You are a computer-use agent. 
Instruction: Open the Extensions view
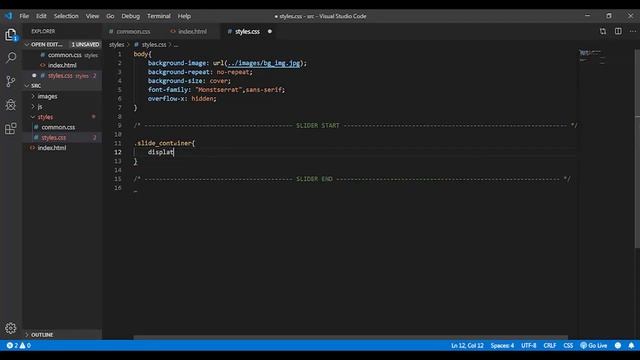coord(11,129)
